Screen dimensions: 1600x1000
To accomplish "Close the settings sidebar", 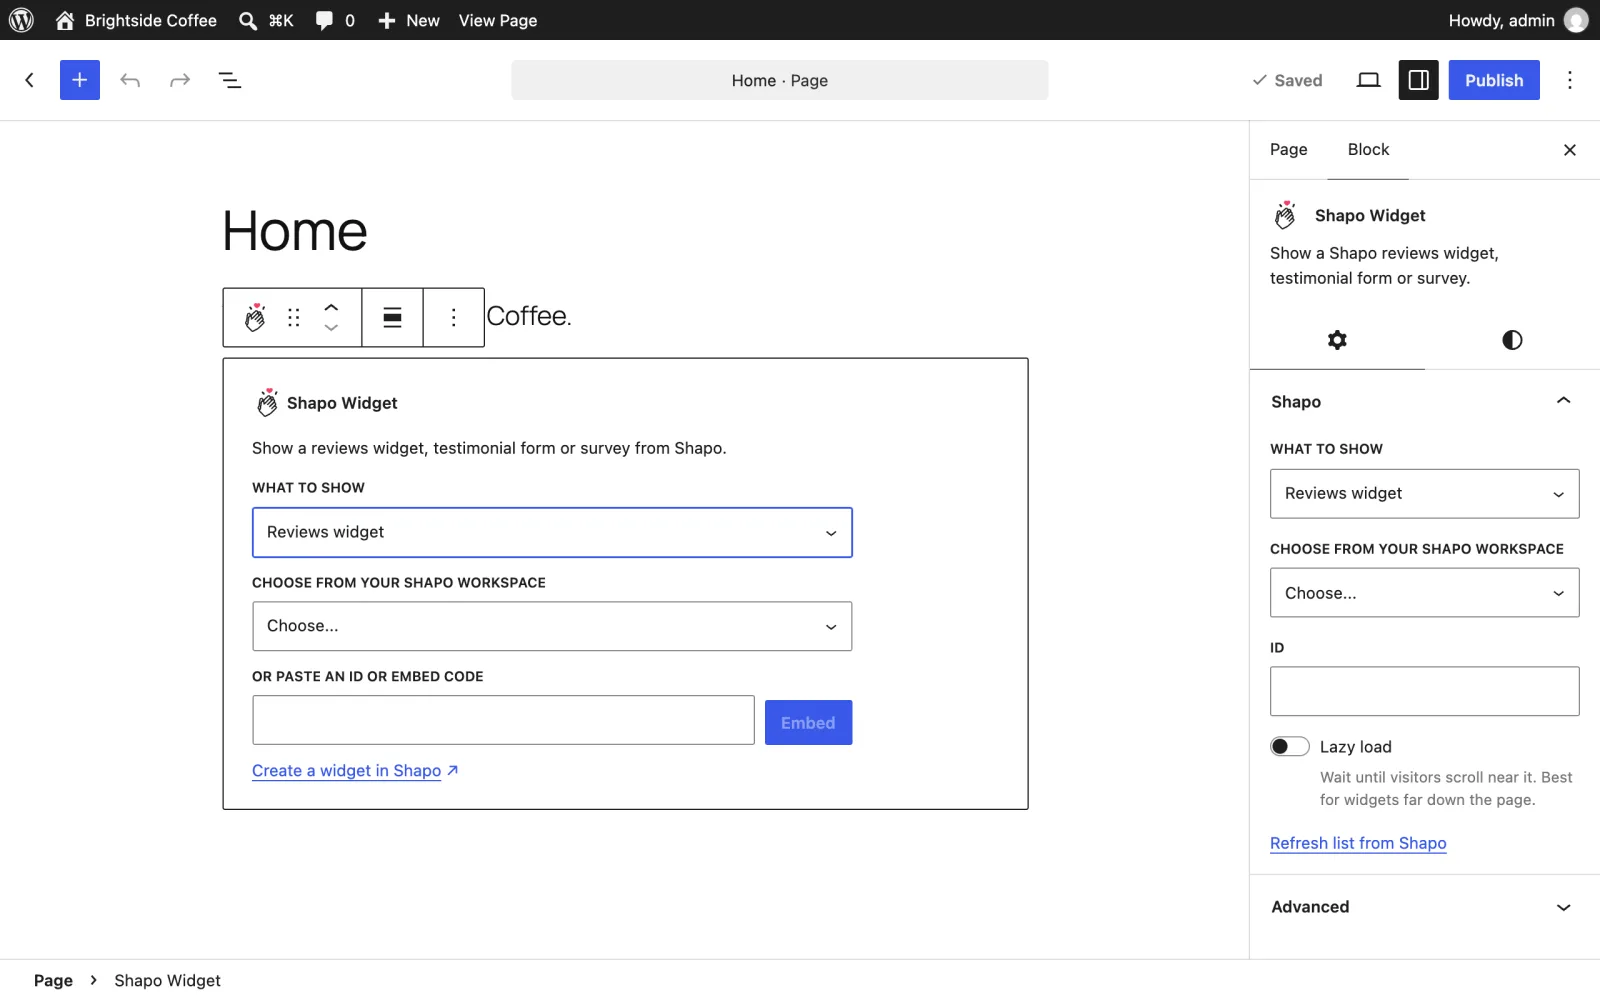I will pos(1570,150).
